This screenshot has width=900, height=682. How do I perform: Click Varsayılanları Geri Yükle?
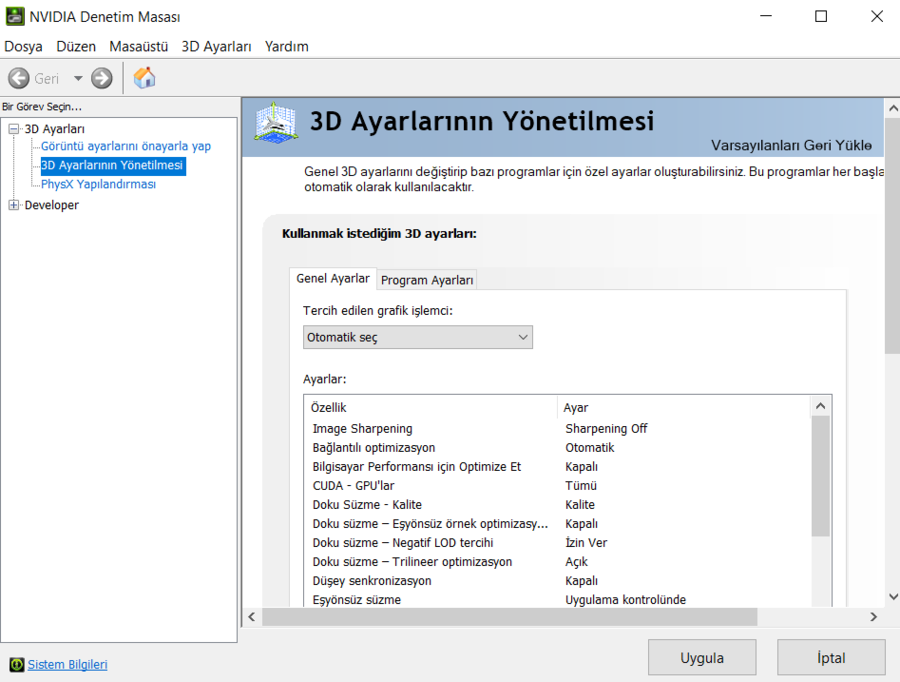click(792, 145)
